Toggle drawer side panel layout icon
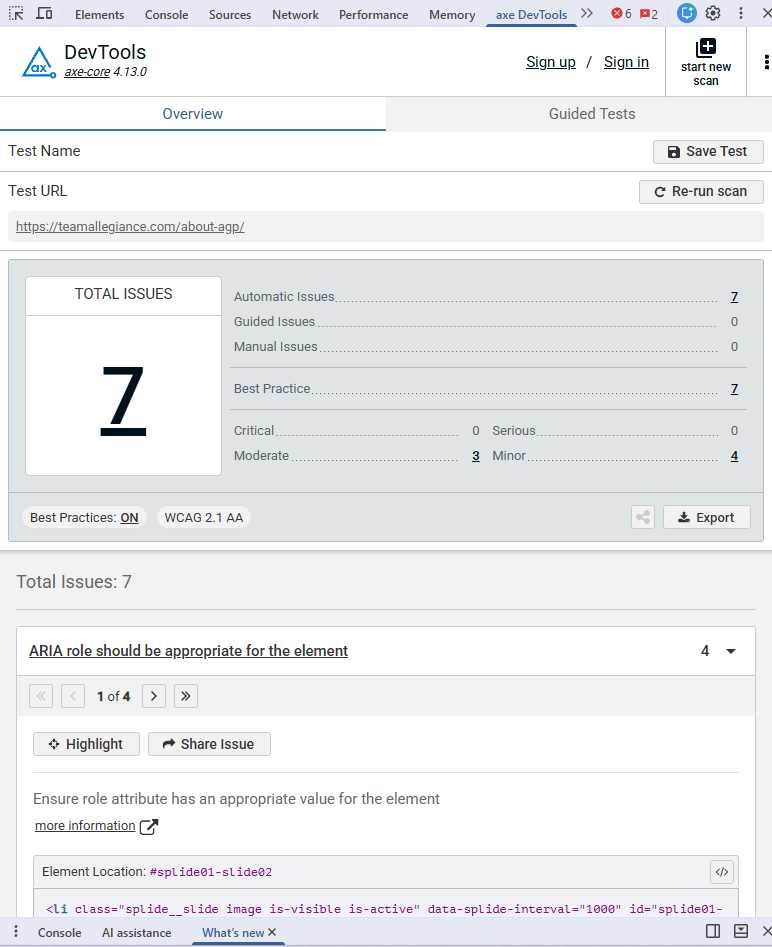The height and width of the screenshot is (947, 772). pyautogui.click(x=713, y=931)
